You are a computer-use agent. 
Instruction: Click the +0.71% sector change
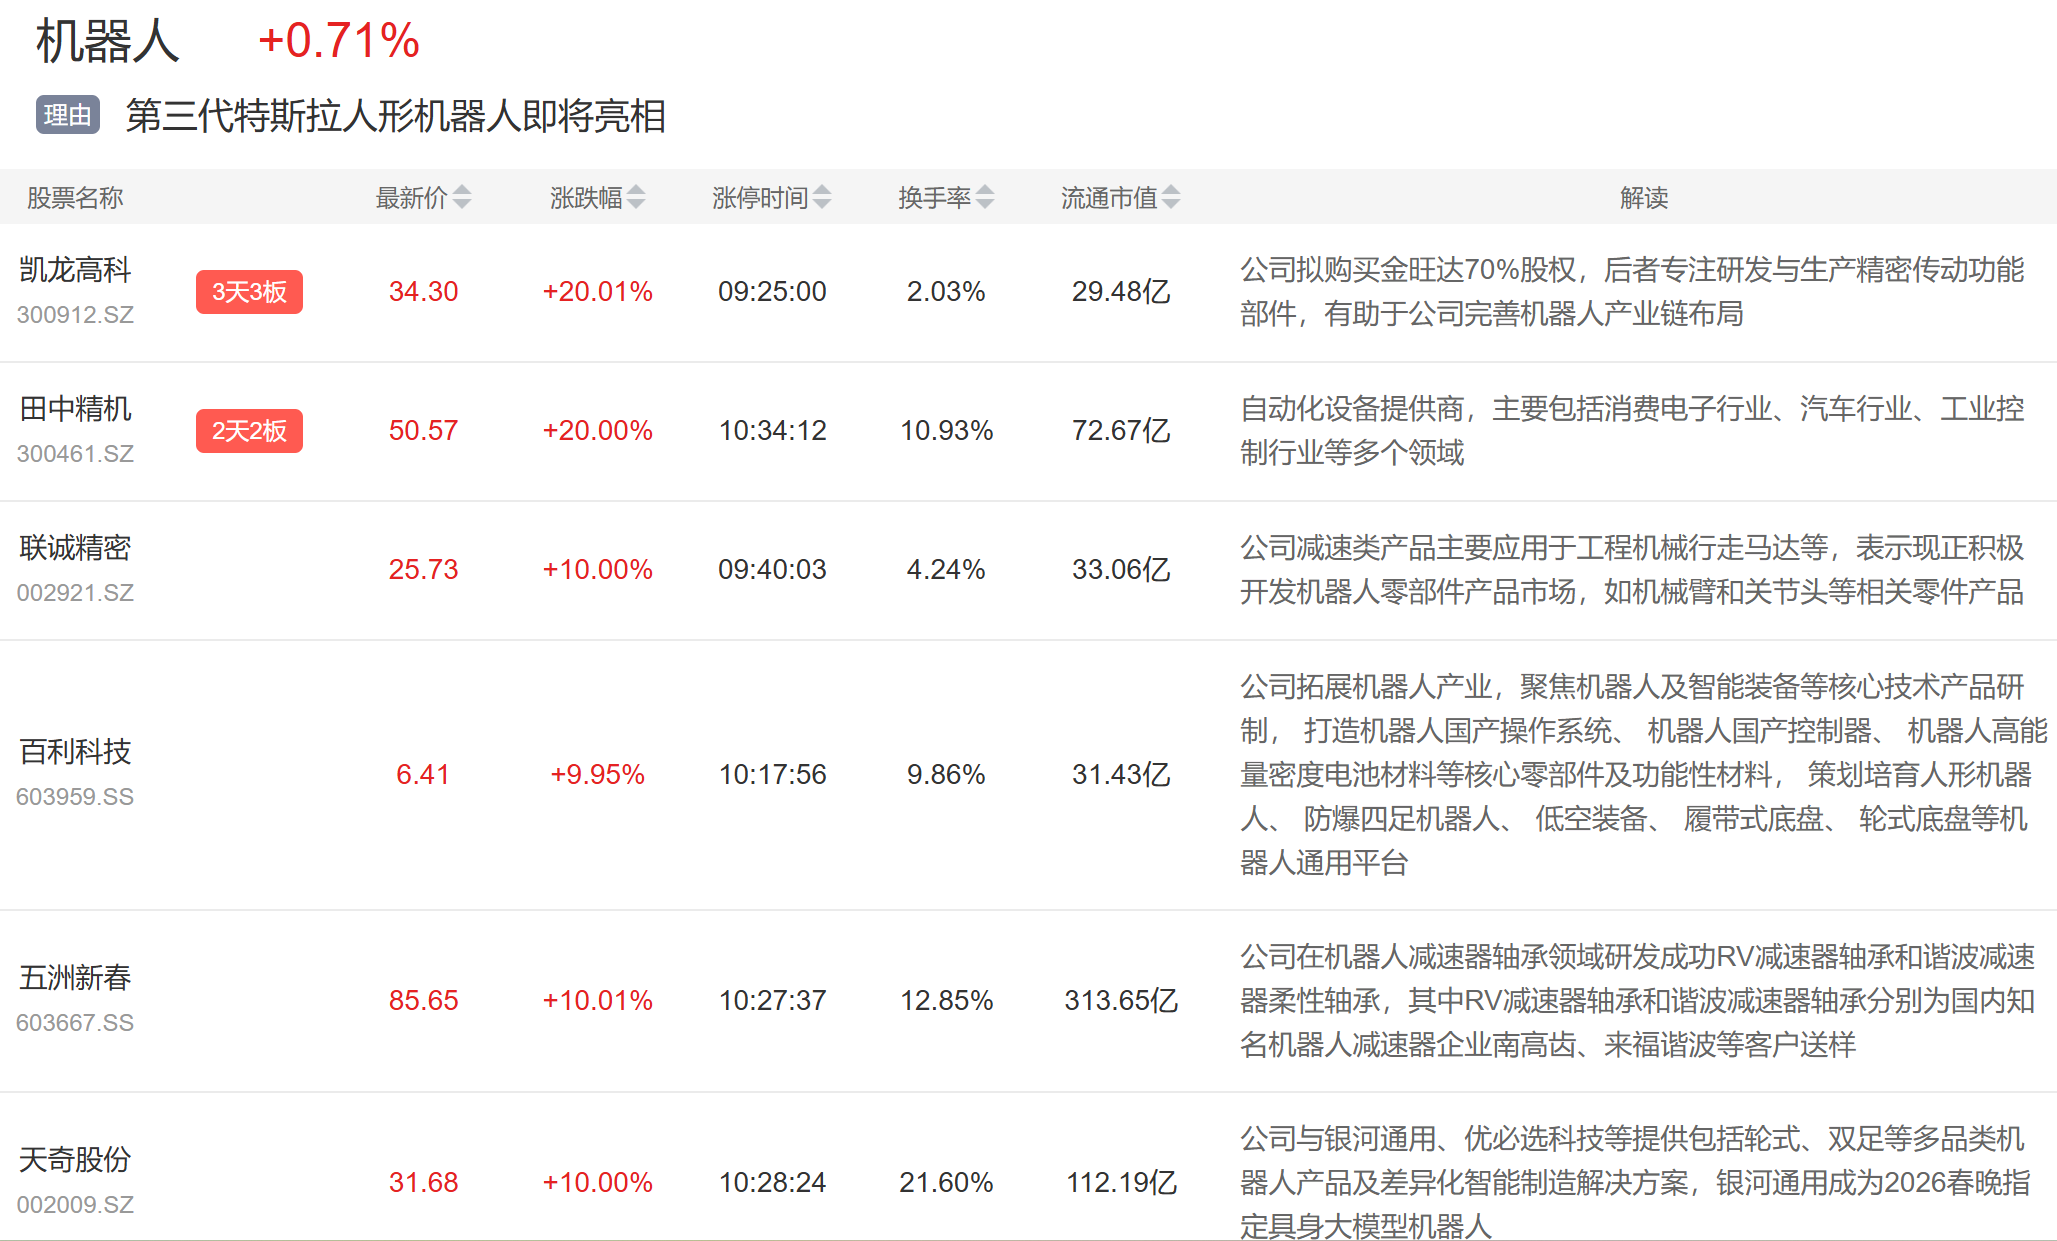click(338, 42)
